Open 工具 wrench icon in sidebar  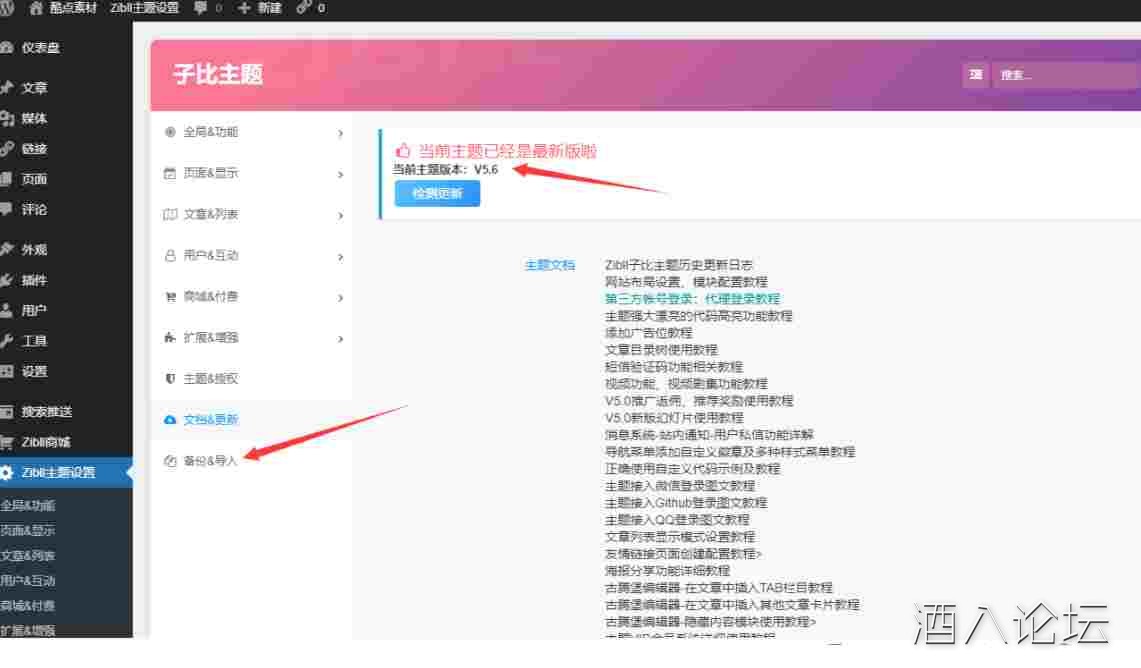(7, 341)
